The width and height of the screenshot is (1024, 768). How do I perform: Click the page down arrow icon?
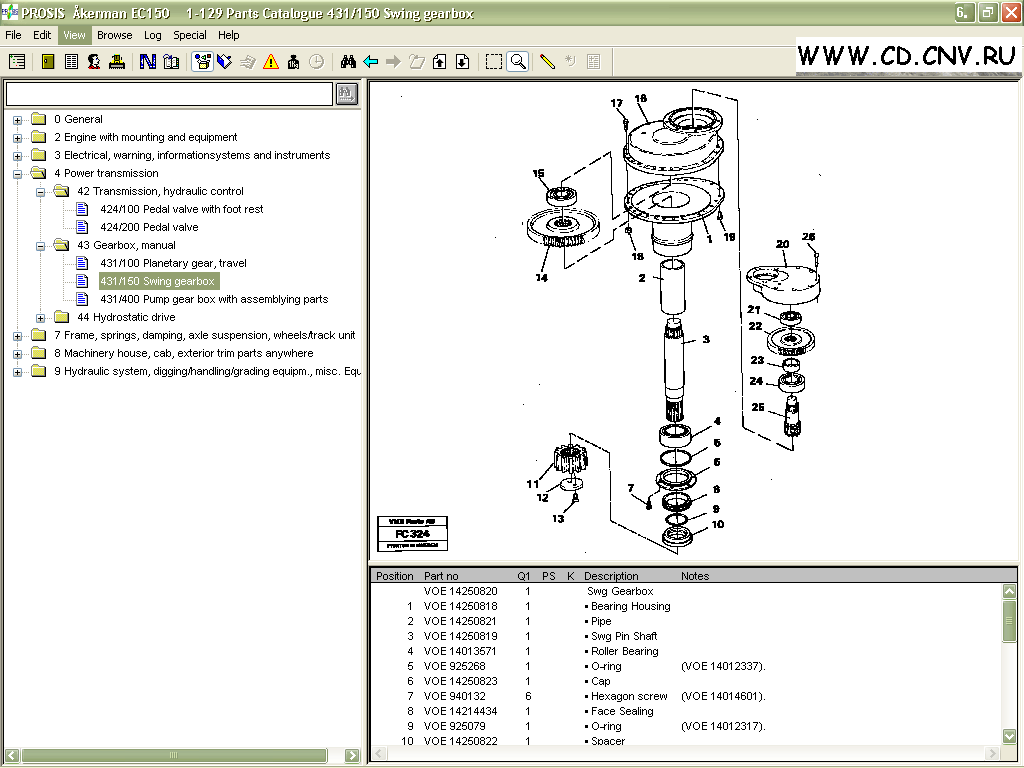(x=462, y=62)
